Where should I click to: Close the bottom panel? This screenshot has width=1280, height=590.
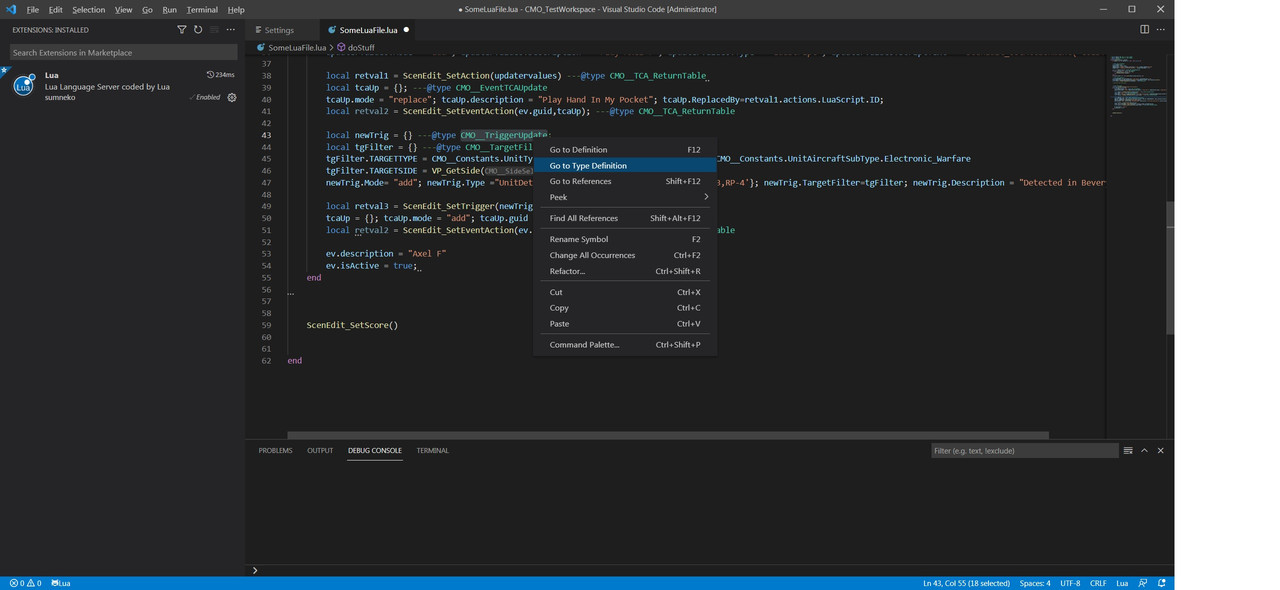(x=1160, y=451)
